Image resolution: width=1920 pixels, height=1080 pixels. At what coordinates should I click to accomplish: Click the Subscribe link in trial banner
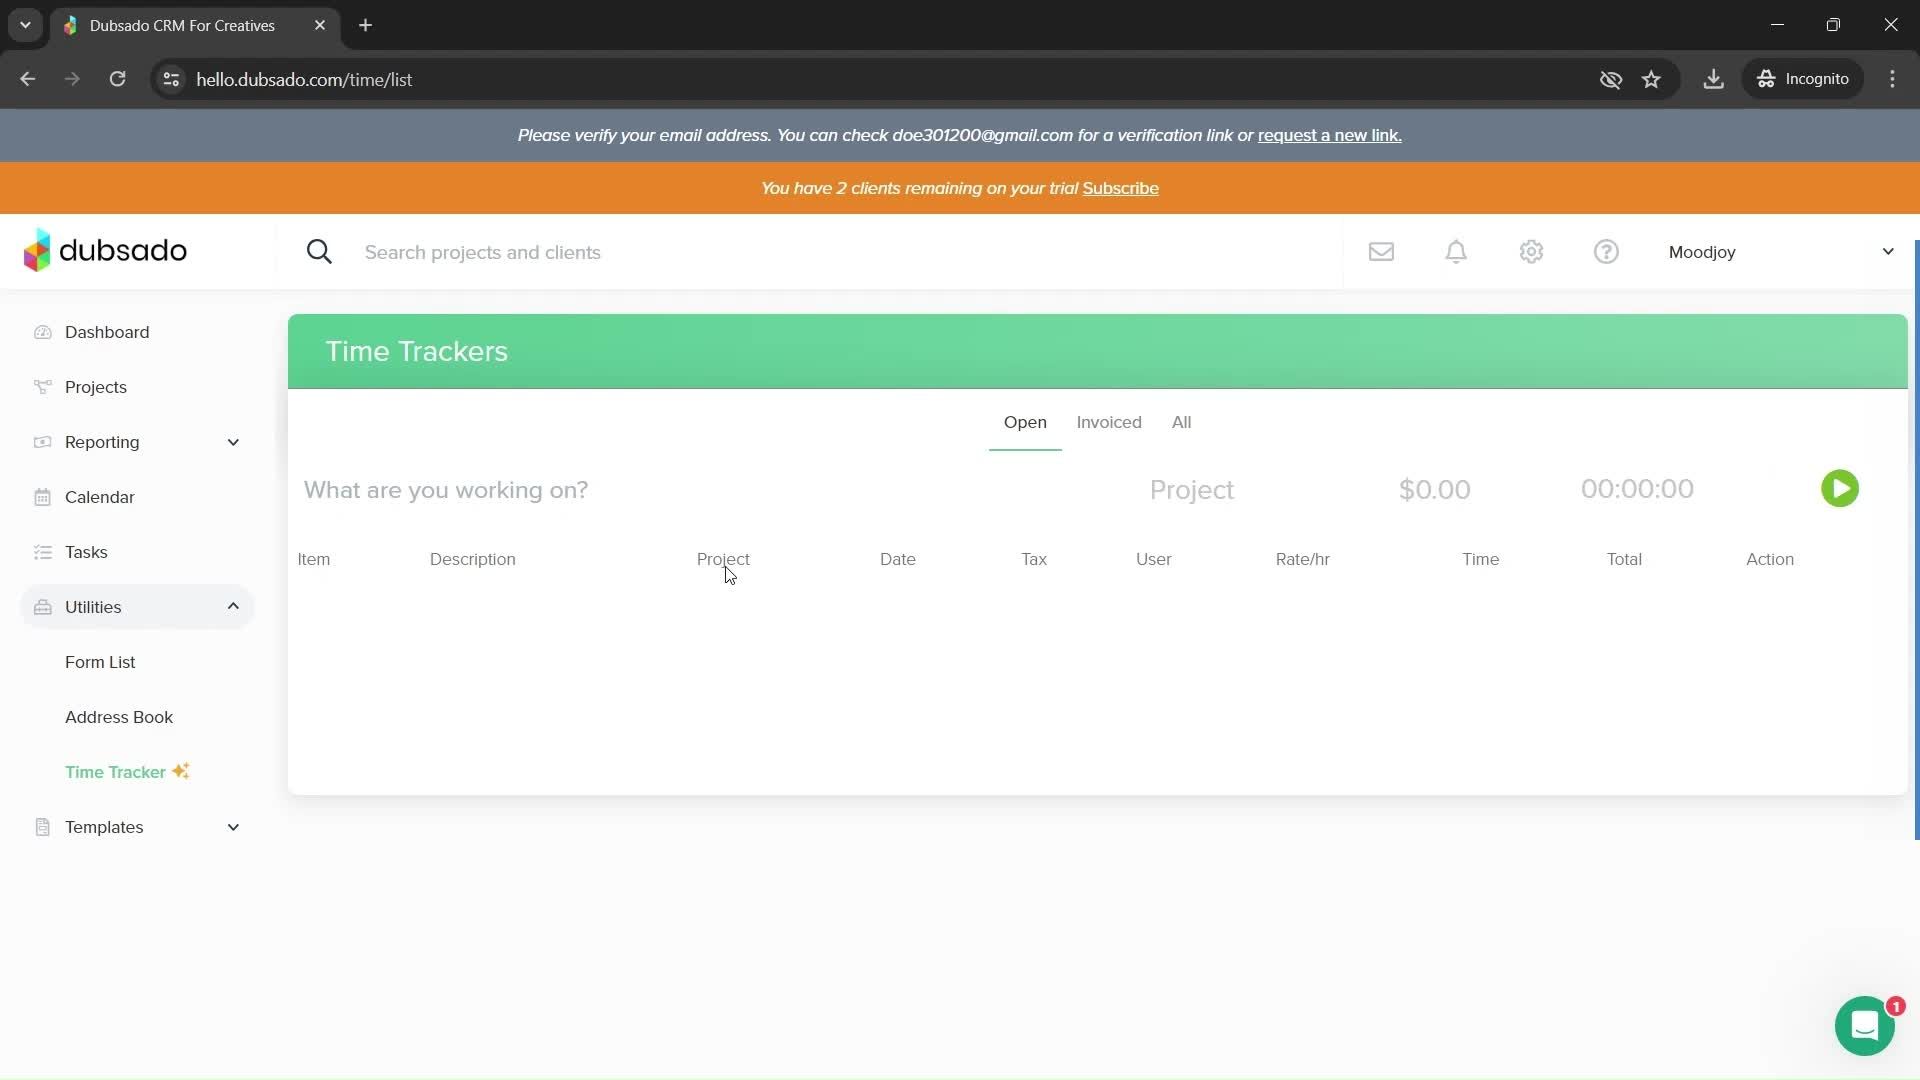coord(1120,188)
